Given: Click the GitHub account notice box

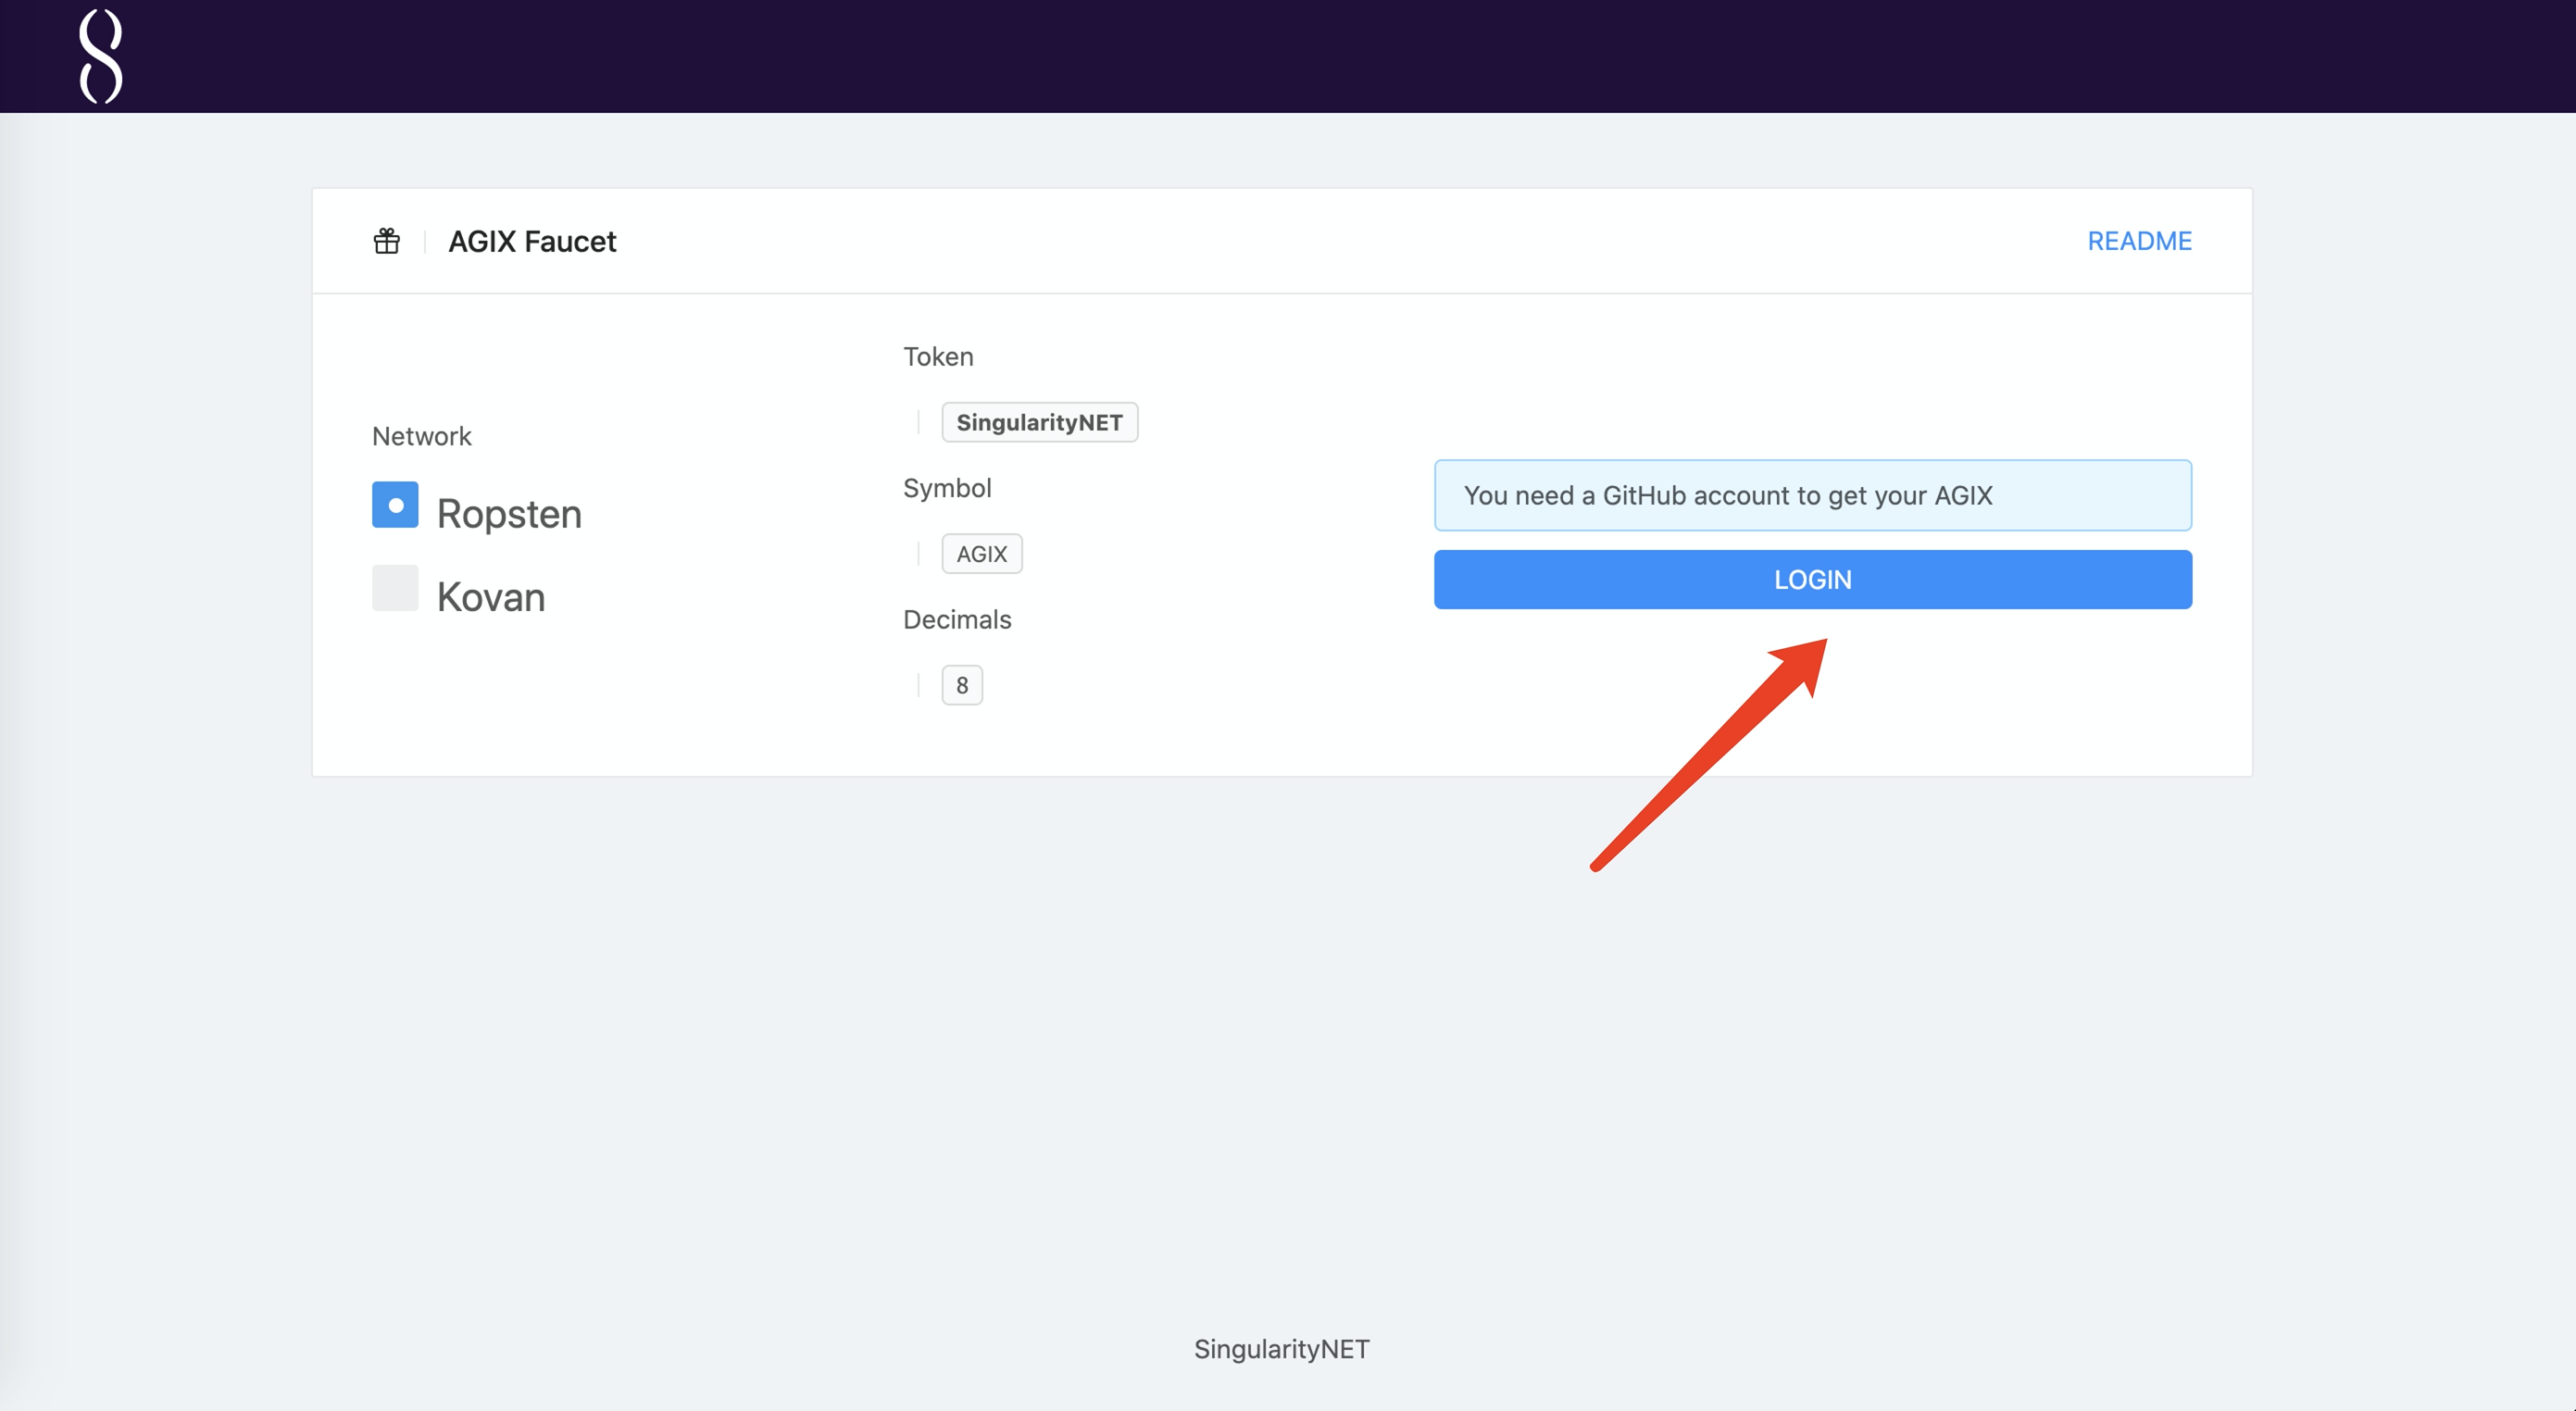Looking at the screenshot, I should pyautogui.click(x=1812, y=495).
